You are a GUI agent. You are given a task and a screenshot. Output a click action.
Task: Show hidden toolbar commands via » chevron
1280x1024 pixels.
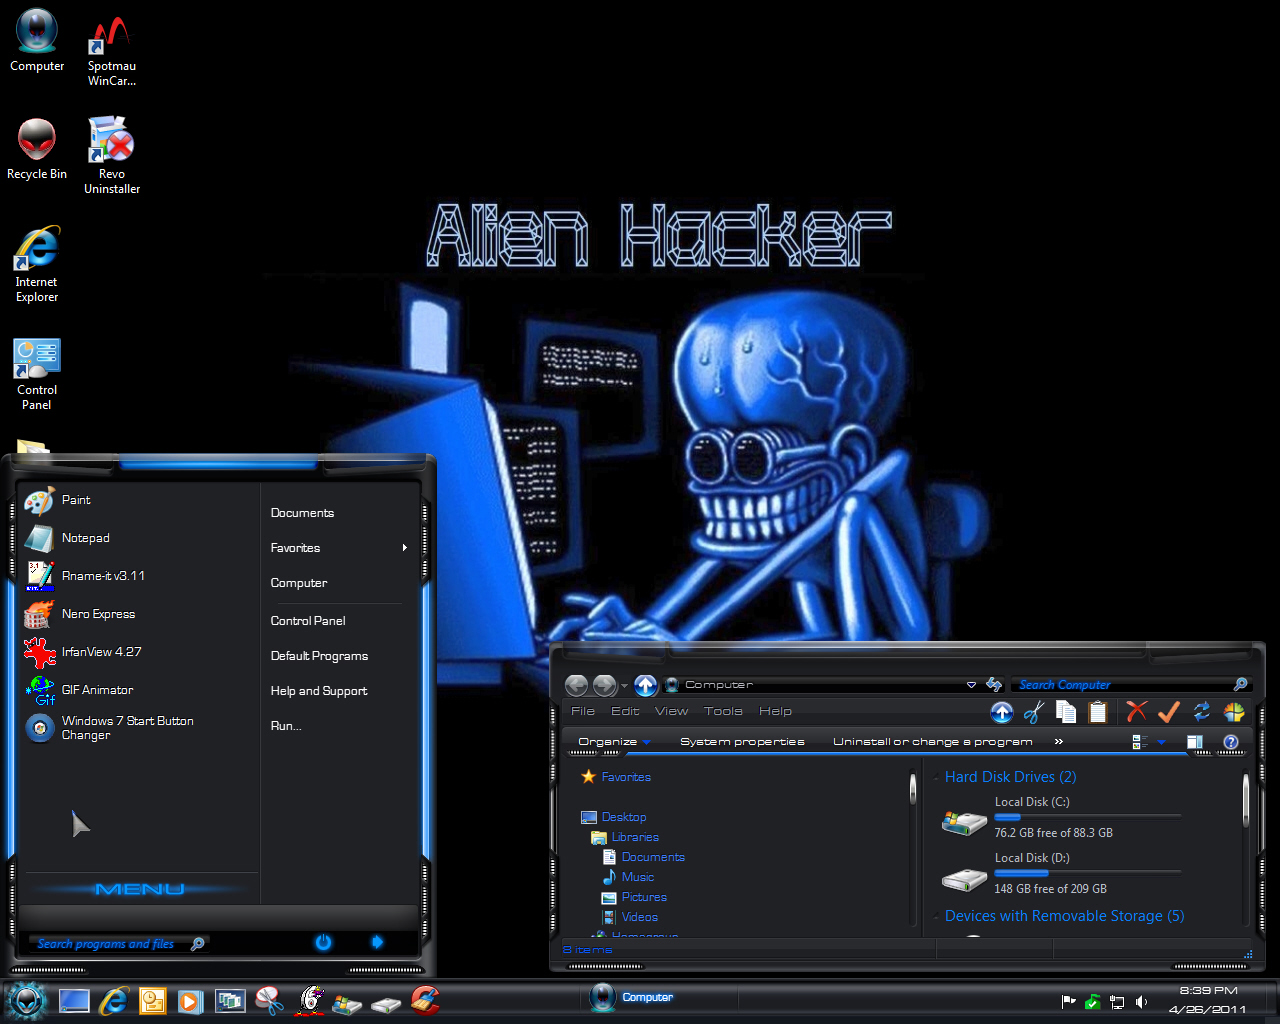1059,742
